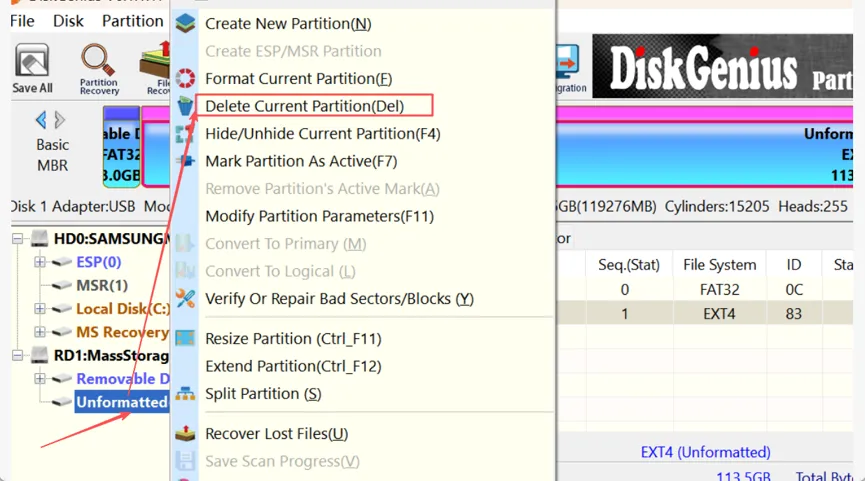Click the Delete Current Partition trash icon
The height and width of the screenshot is (481, 865).
(x=185, y=106)
